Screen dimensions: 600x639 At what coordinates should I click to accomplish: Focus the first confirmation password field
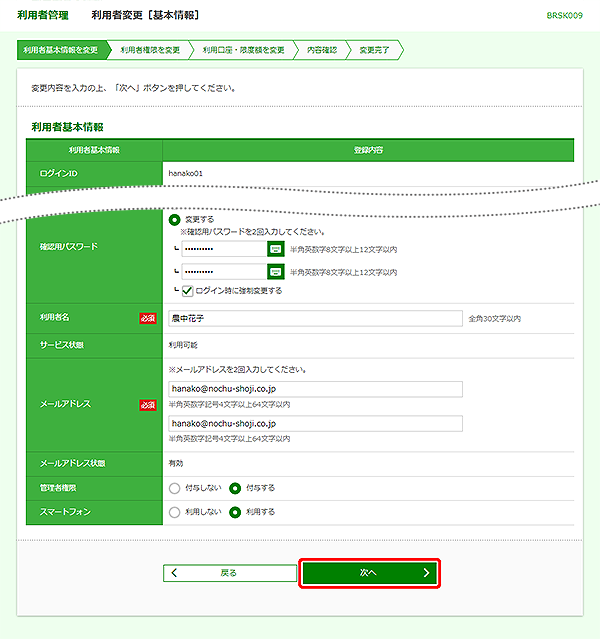224,249
